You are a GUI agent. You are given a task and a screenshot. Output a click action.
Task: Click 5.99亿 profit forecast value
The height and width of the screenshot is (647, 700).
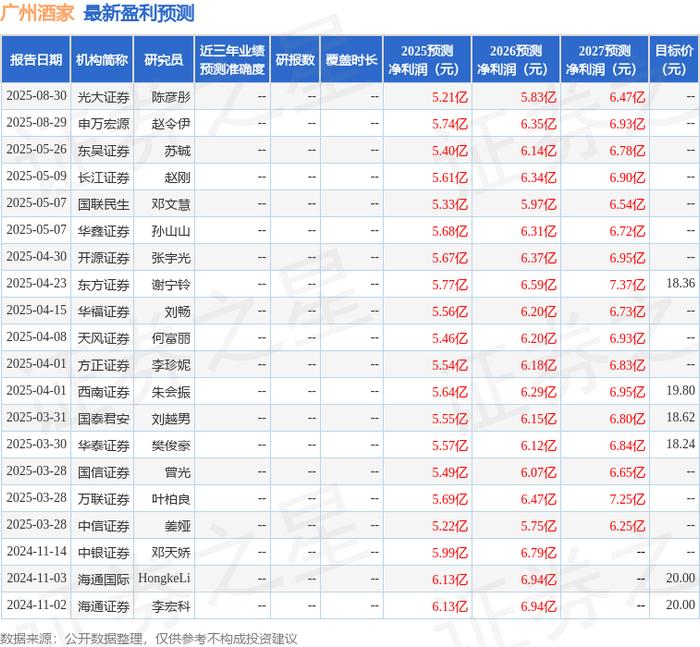pos(450,552)
